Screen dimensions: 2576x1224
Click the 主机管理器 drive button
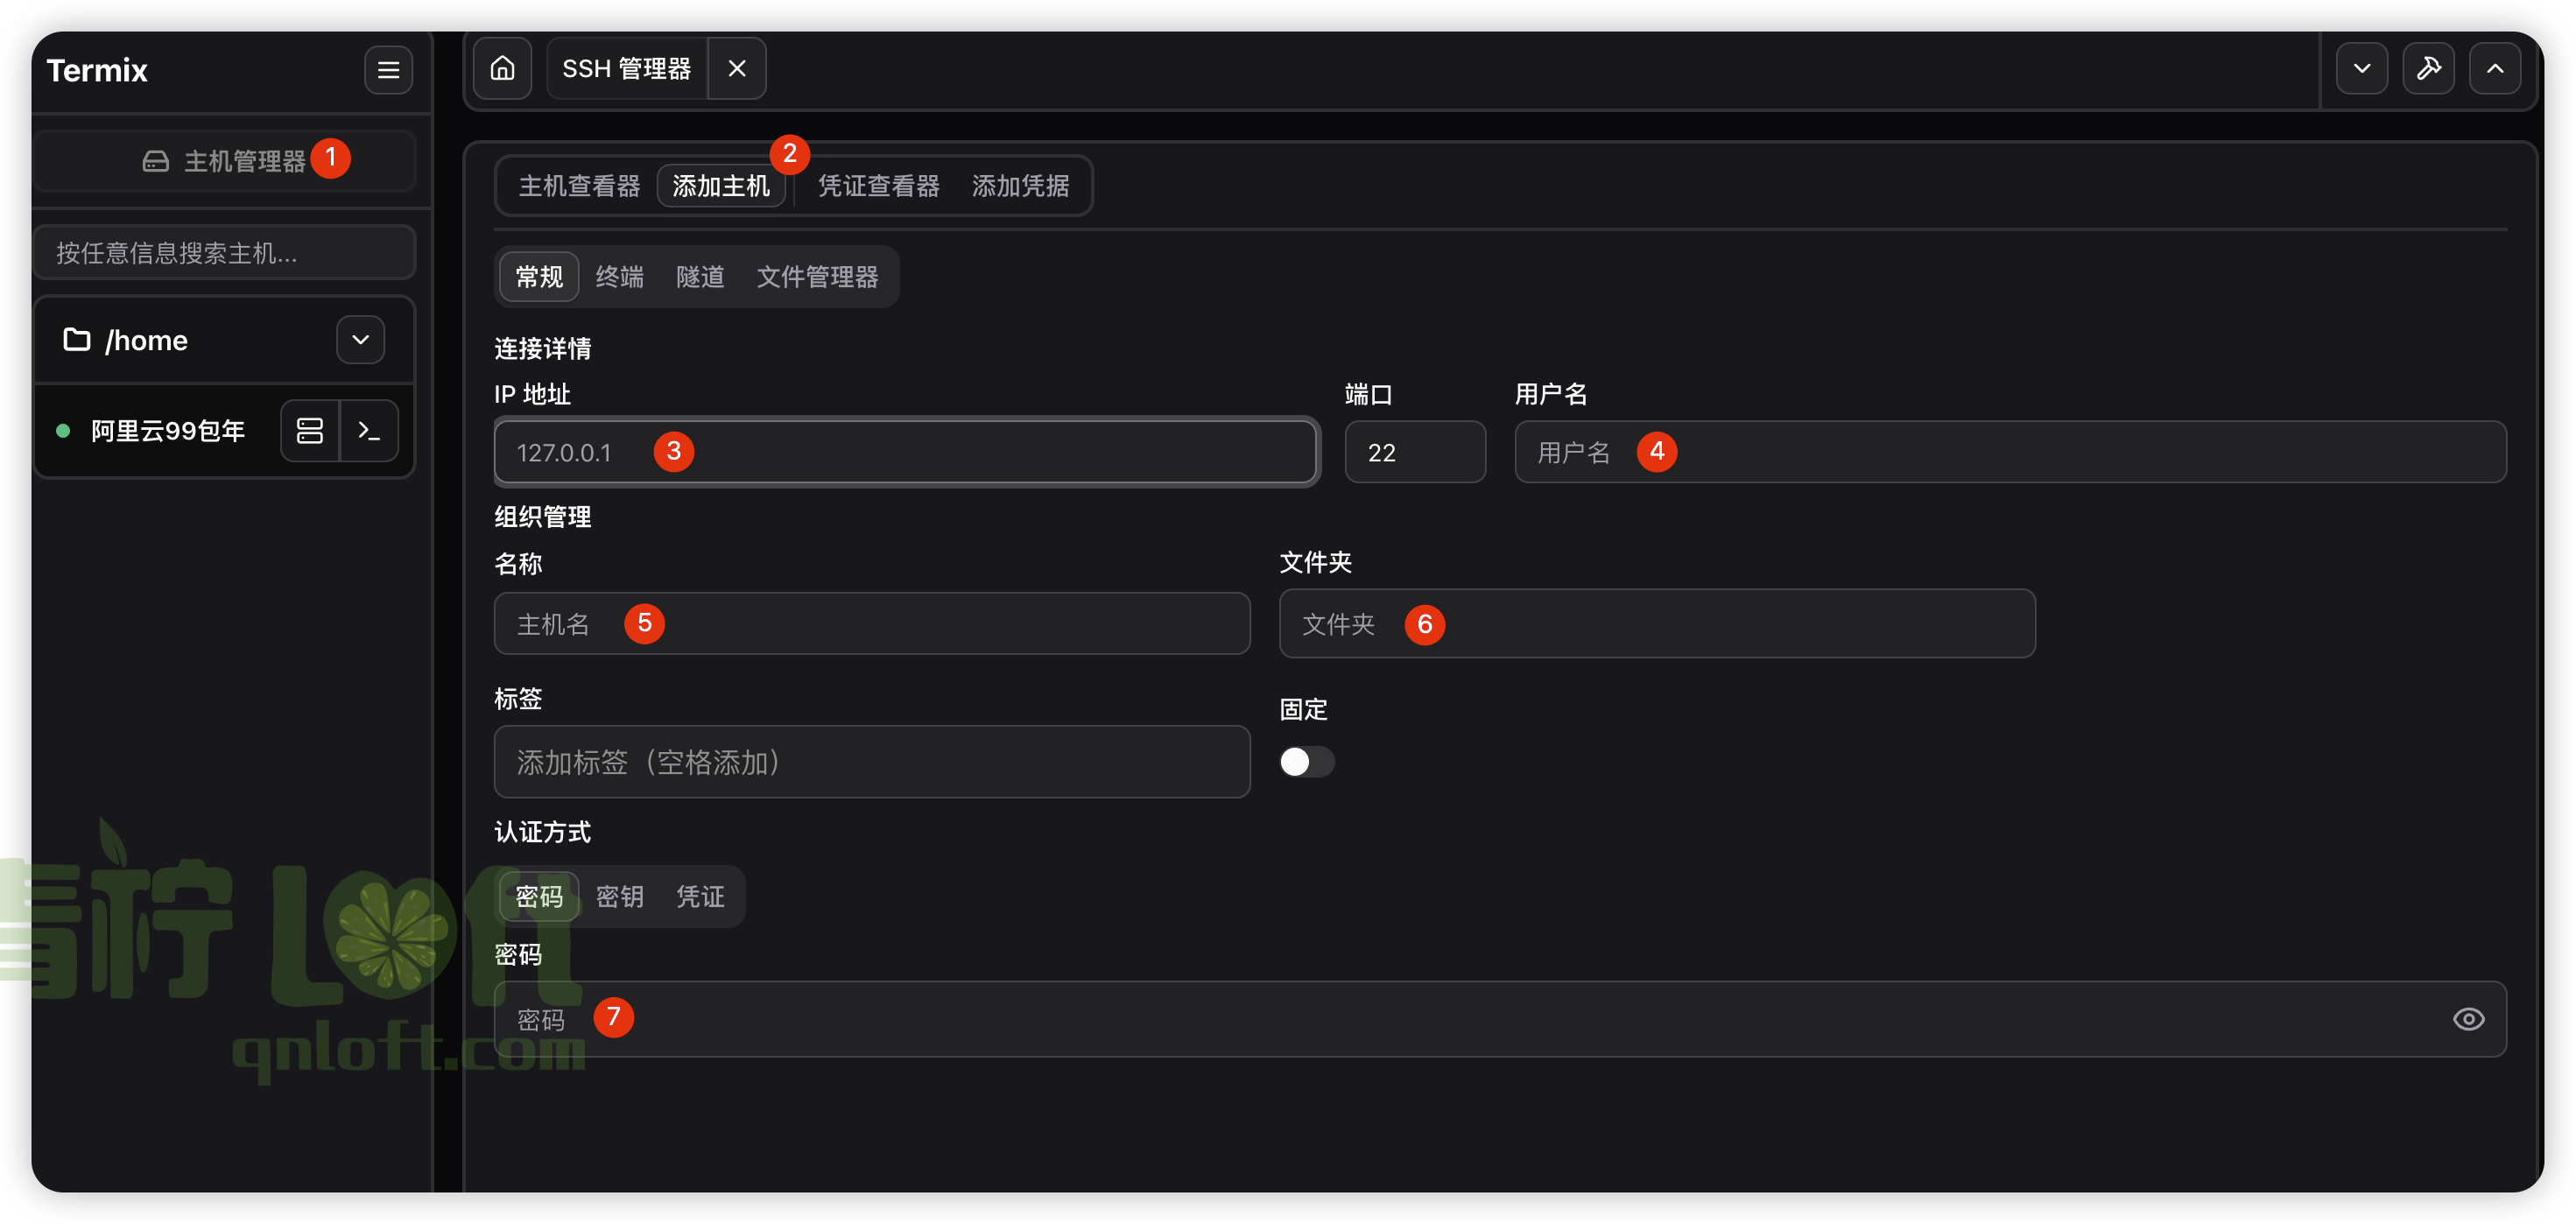click(x=224, y=160)
